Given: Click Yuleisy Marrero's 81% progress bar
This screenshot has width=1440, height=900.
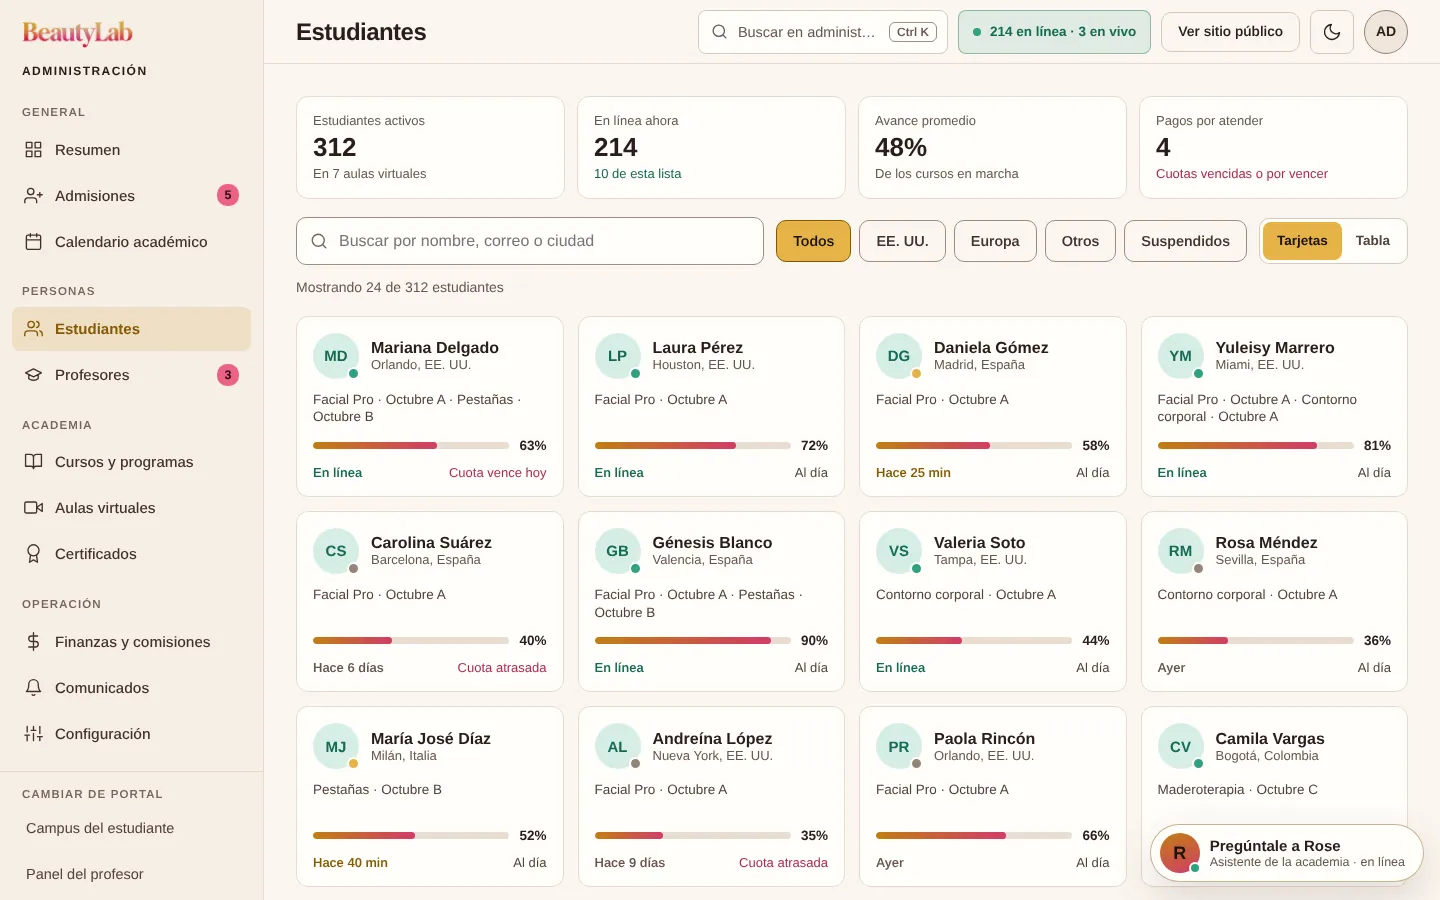Looking at the screenshot, I should click(x=1254, y=446).
